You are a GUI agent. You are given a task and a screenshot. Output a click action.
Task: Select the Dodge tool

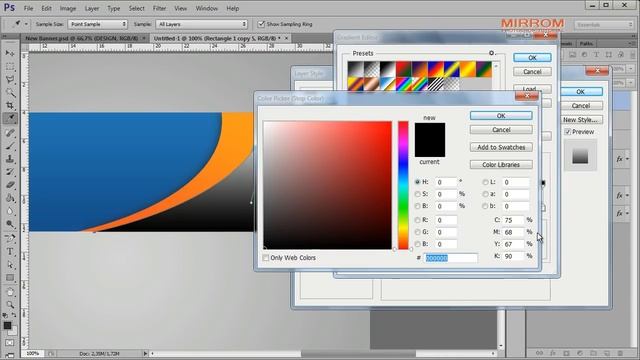click(10, 224)
